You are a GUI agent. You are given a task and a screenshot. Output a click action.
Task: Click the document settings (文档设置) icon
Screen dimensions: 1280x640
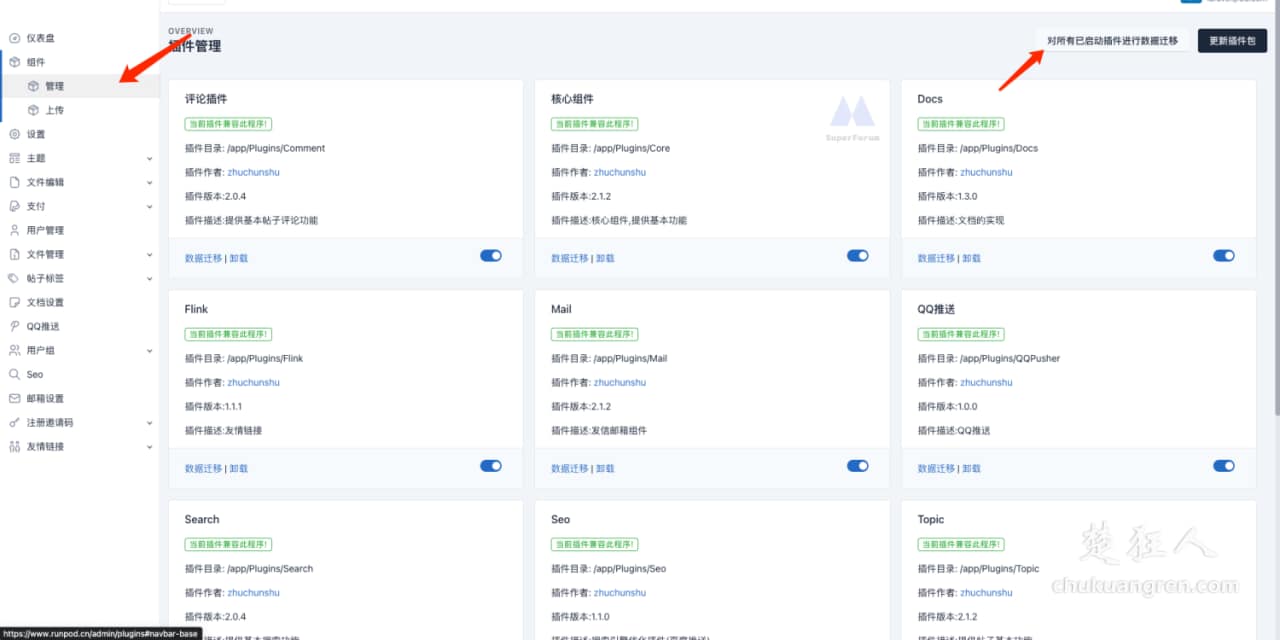click(x=14, y=302)
